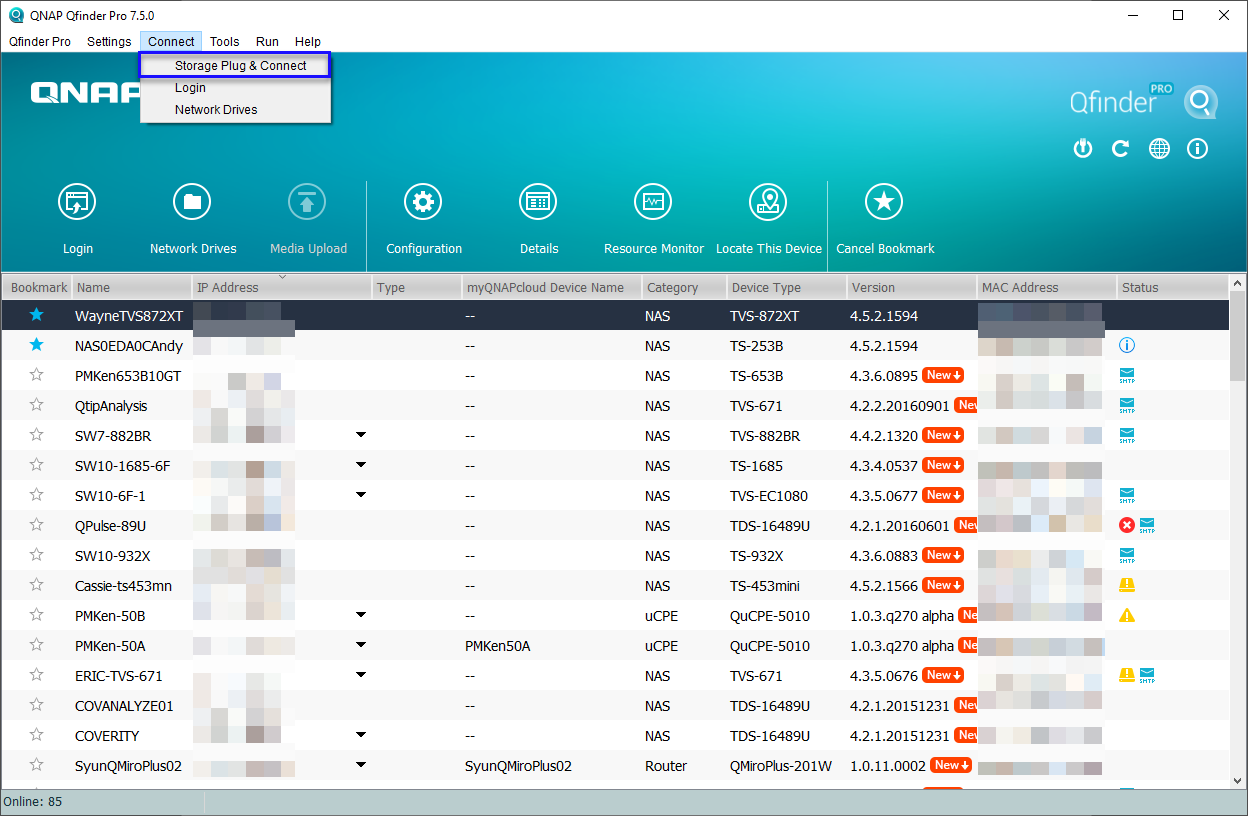
Task: Open the Run menu
Action: 267,42
